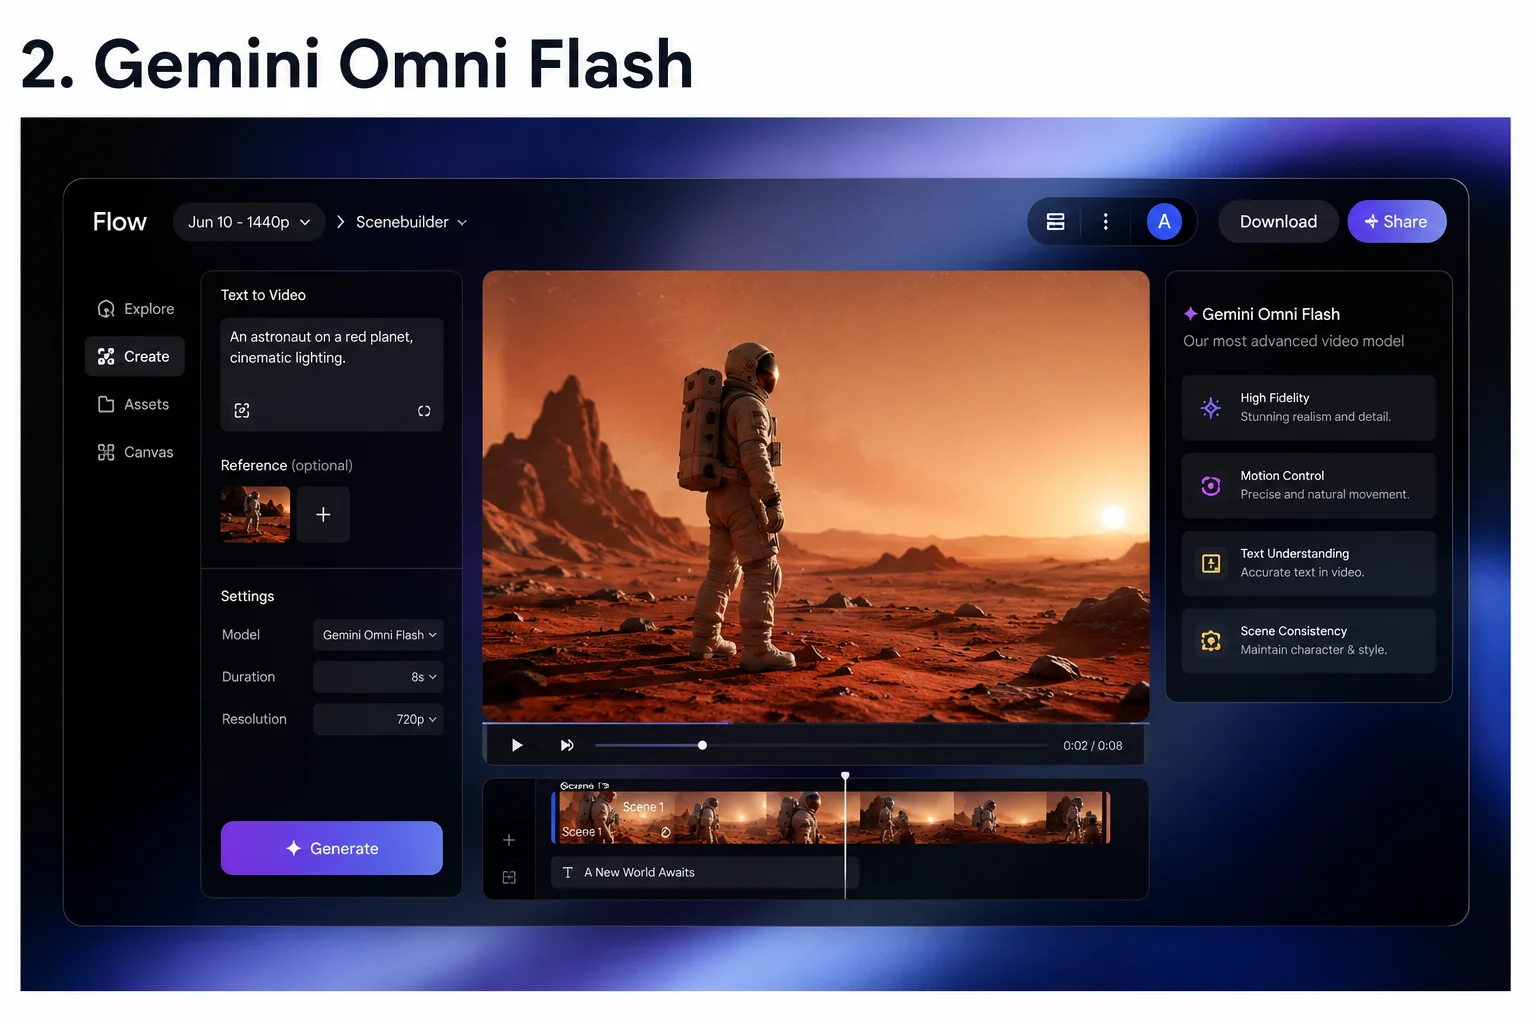This screenshot has height=1024, width=1536.
Task: Open the Resolution dropdown 720p
Action: [378, 719]
